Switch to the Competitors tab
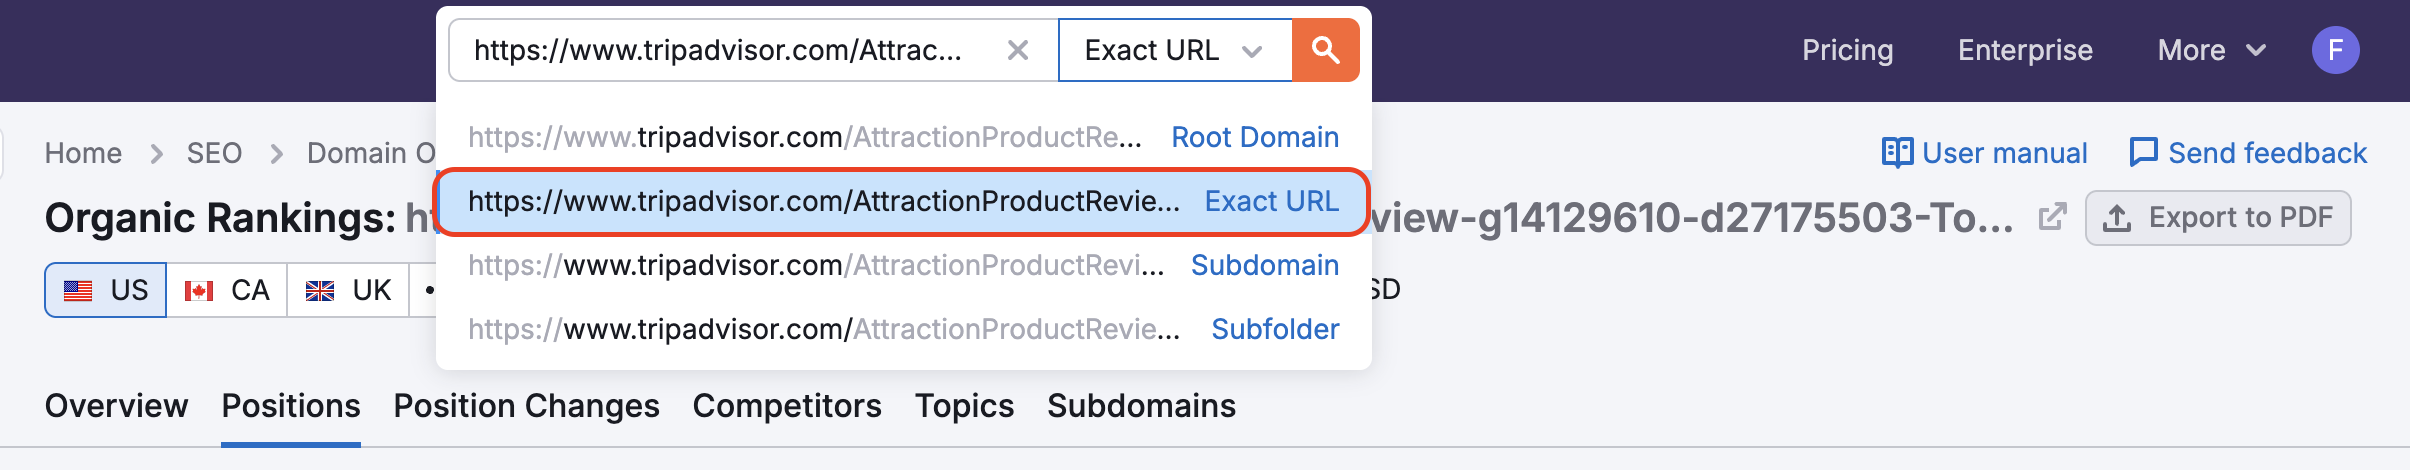This screenshot has height=470, width=2410. pos(787,406)
